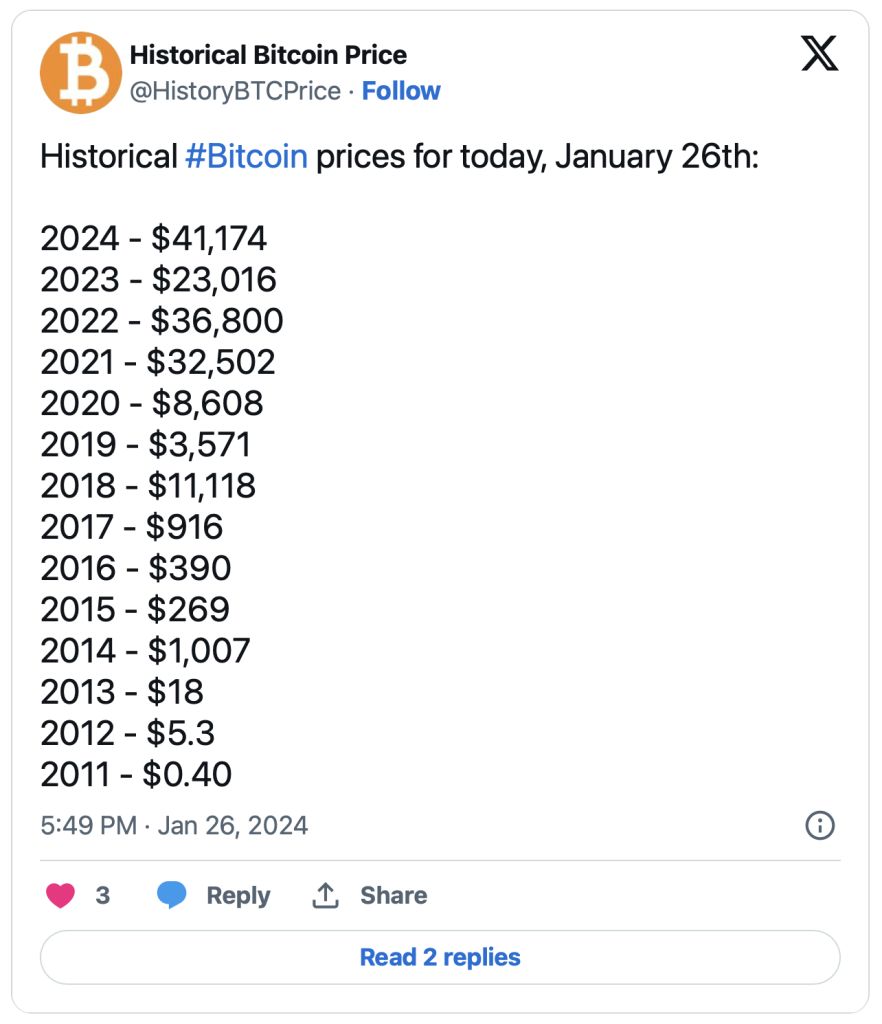Image resolution: width=882 pixels, height=1024 pixels.
Task: Open the X logo in the corner
Action: [820, 54]
